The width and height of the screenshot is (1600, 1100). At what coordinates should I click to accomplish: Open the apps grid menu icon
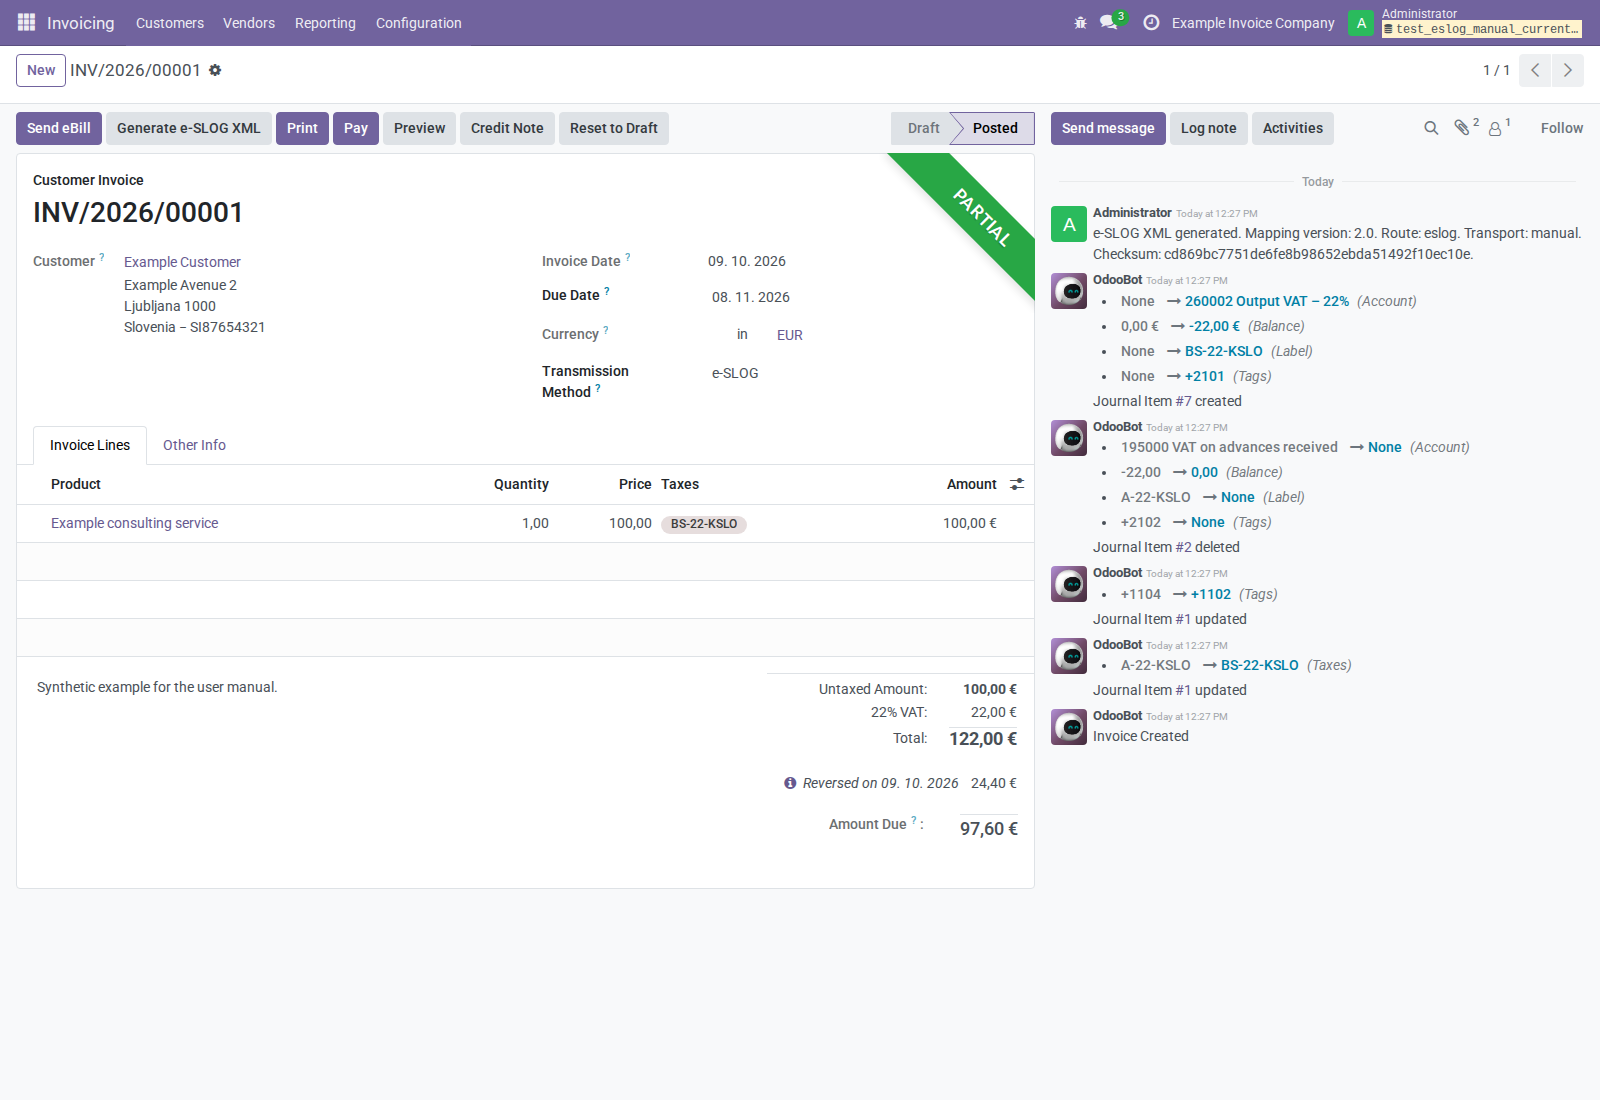[26, 22]
